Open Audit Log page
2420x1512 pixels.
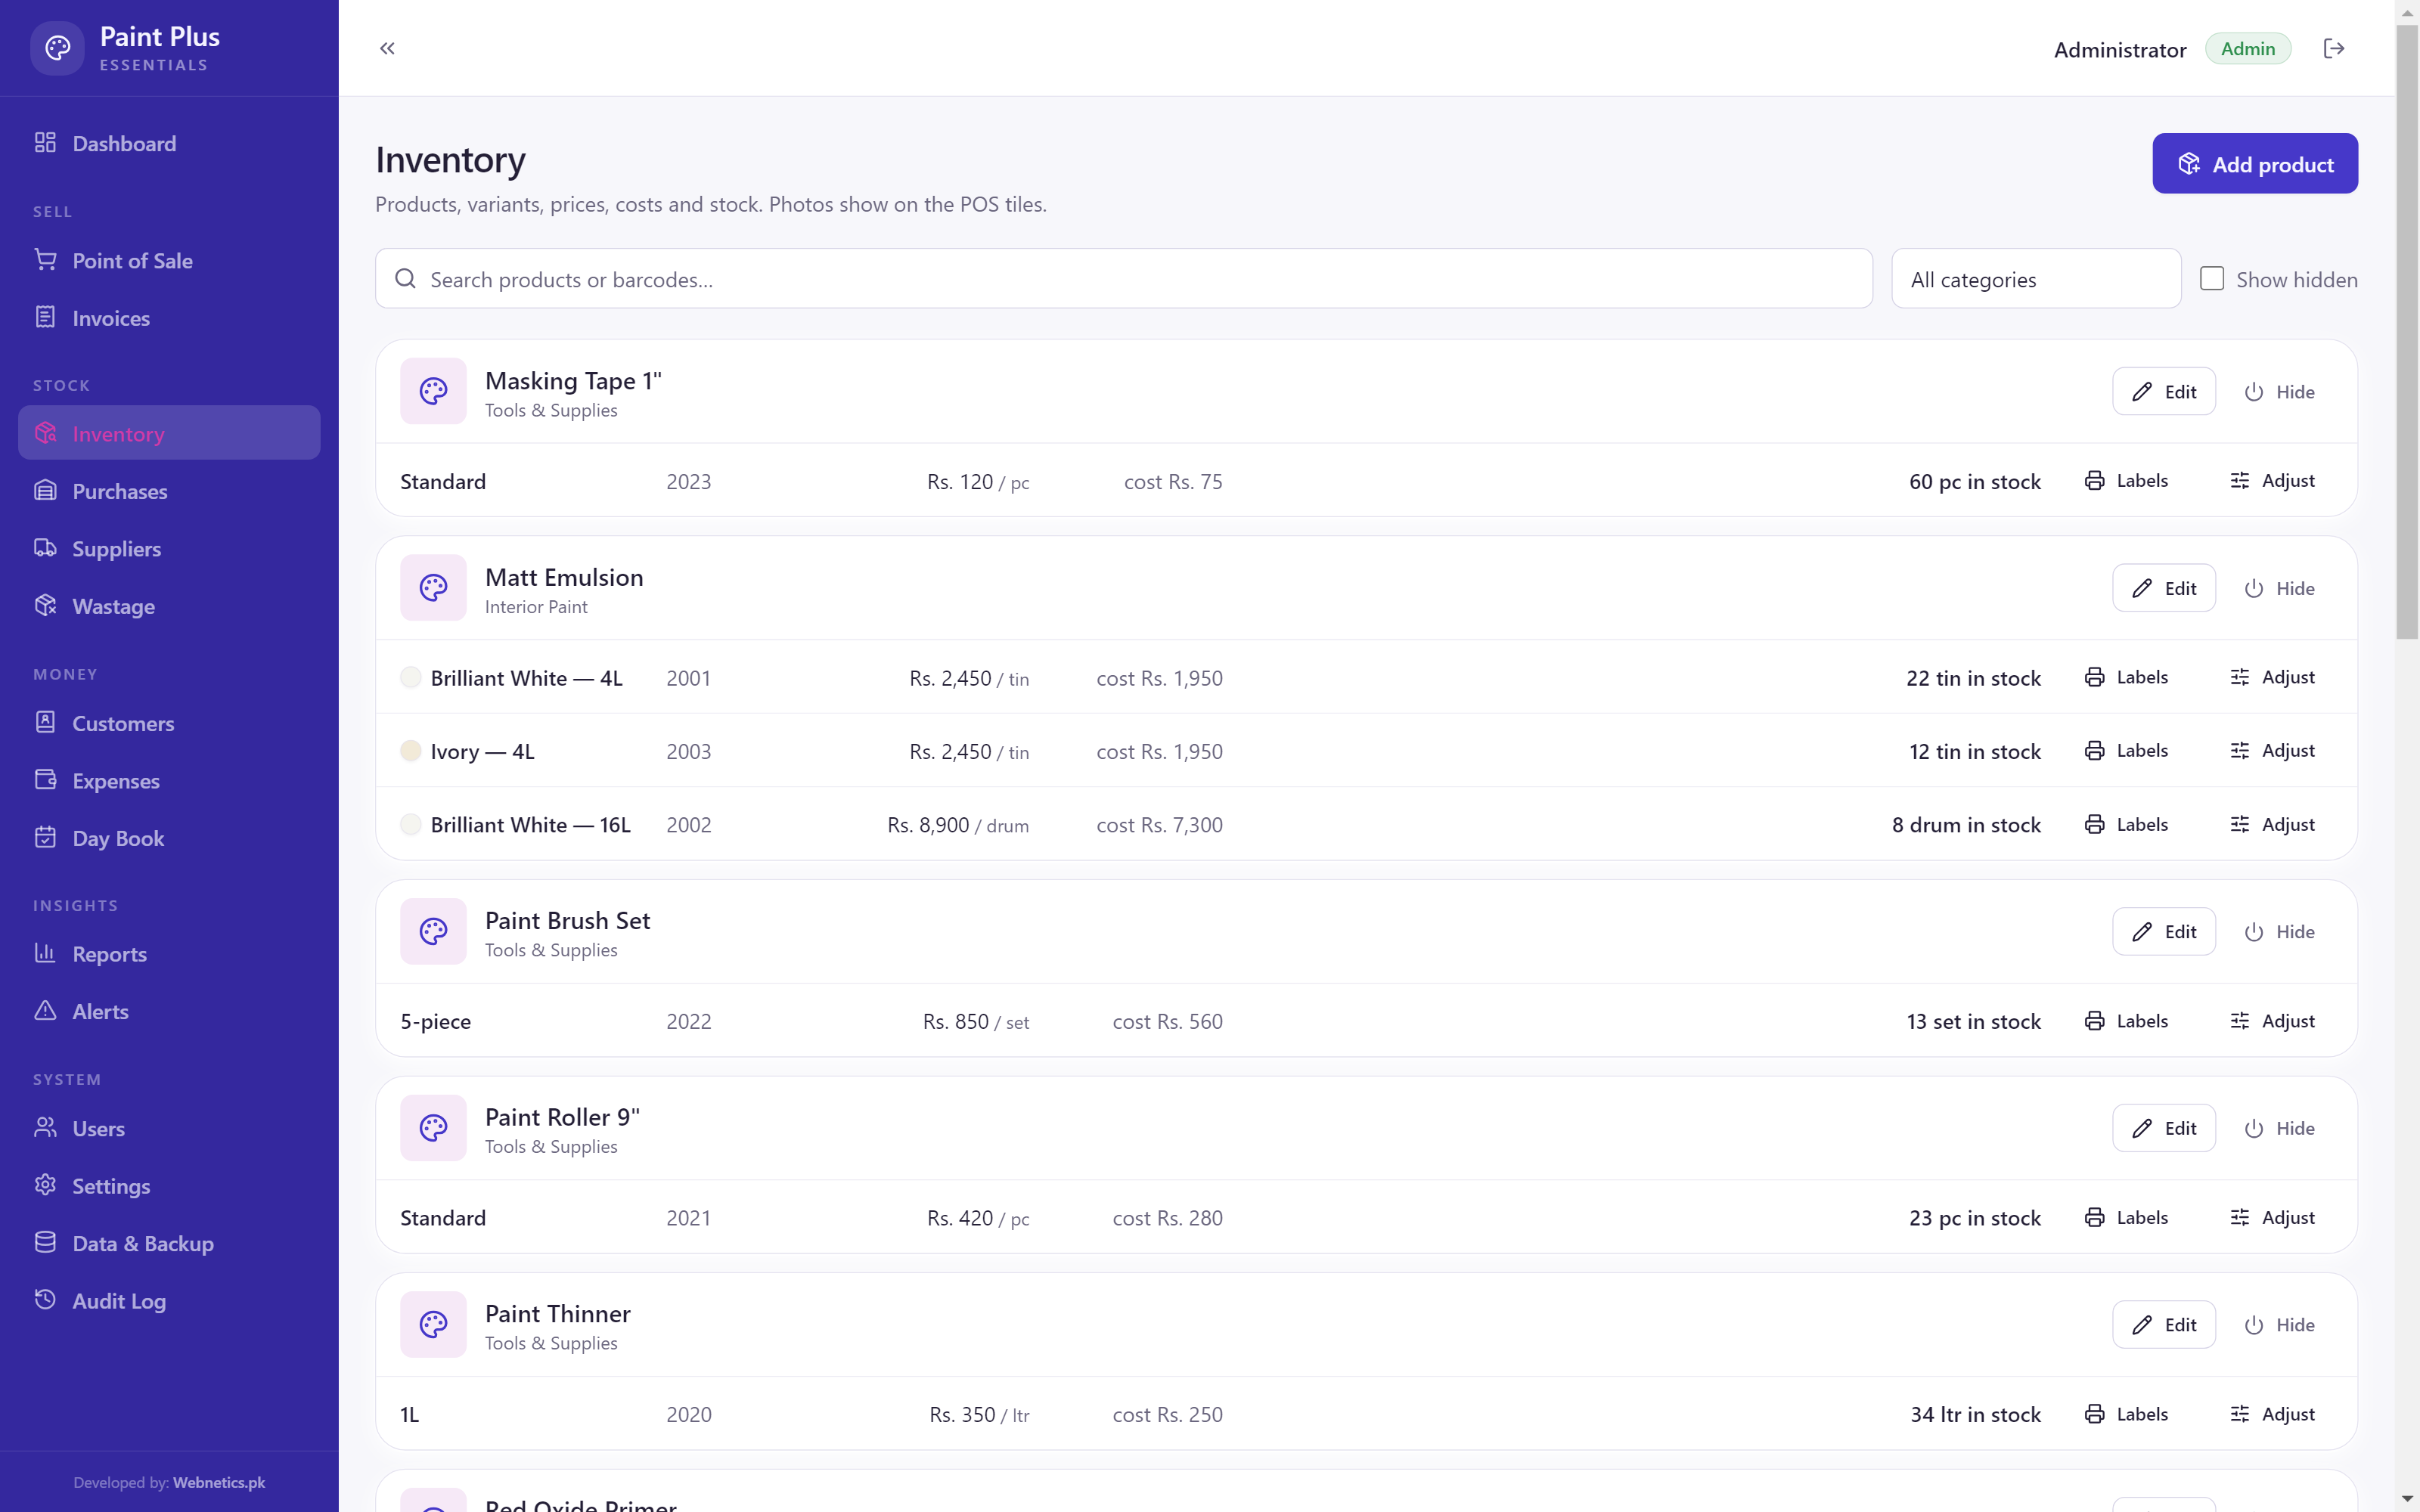pyautogui.click(x=169, y=1301)
